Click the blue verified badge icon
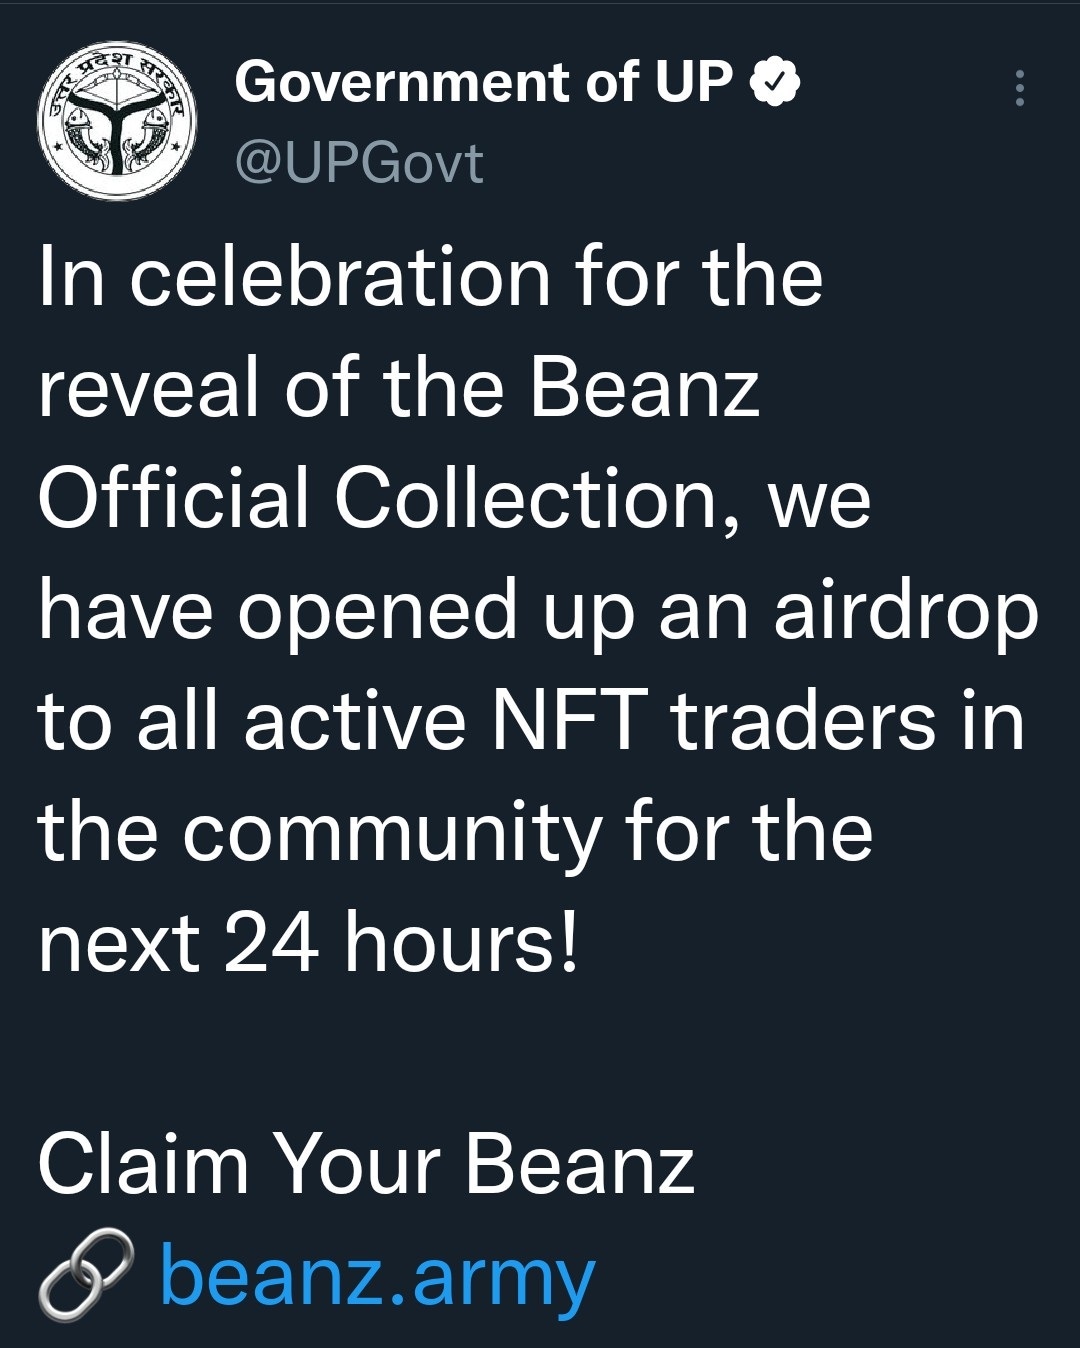1080x1348 pixels. point(776,82)
